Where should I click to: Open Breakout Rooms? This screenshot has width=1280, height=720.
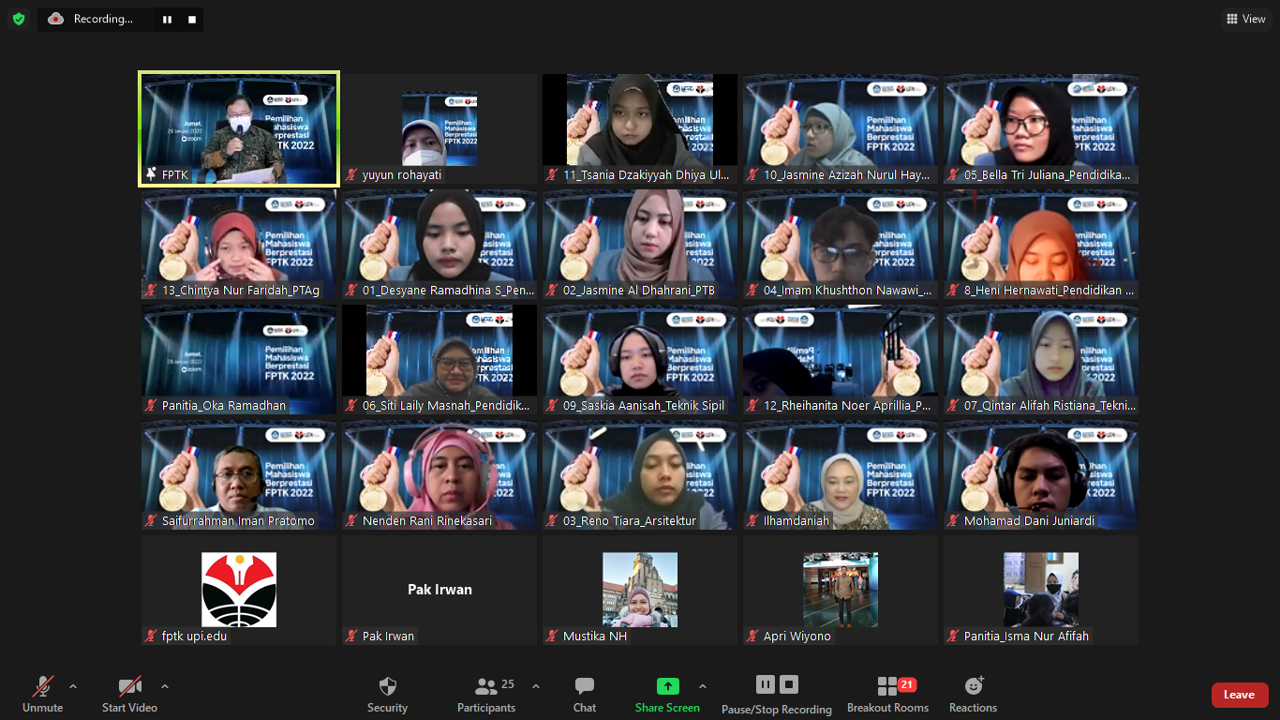888,694
